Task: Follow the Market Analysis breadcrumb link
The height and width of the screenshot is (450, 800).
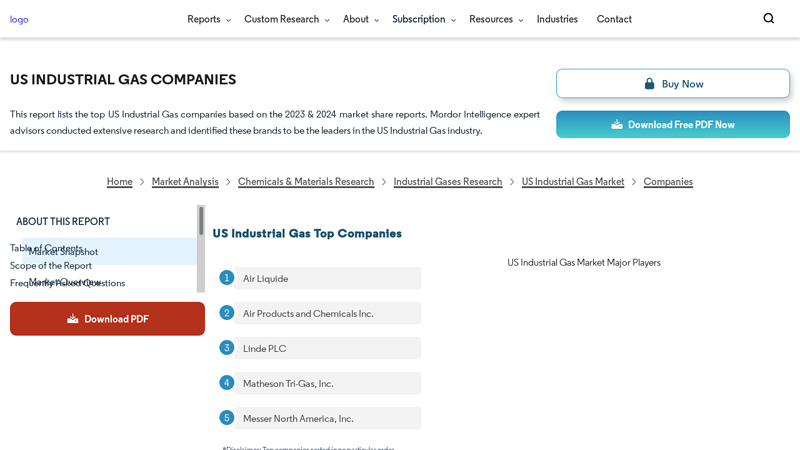Action: [x=185, y=182]
